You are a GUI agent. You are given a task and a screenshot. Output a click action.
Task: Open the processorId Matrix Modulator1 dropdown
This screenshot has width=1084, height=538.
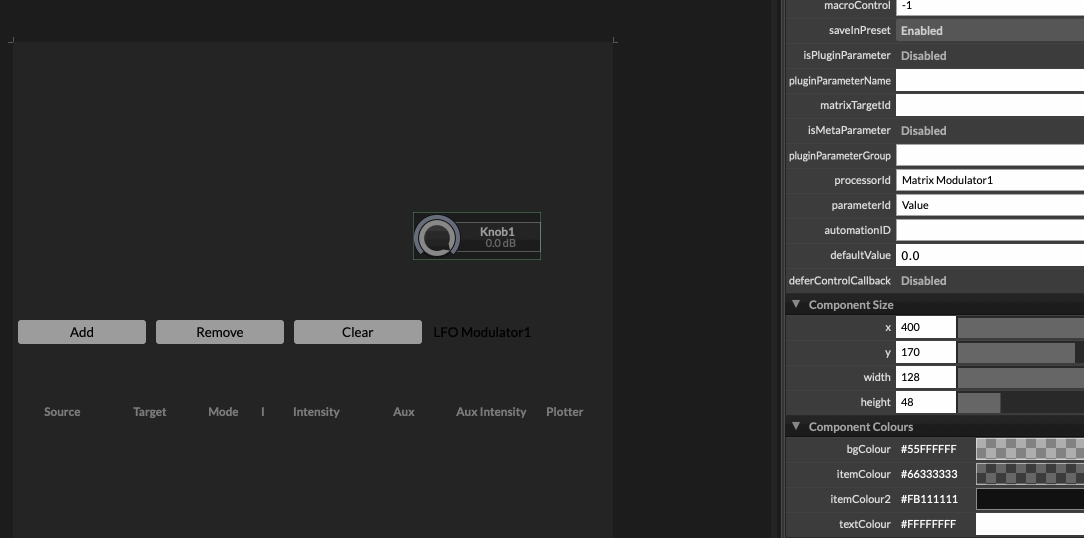[x=989, y=181]
